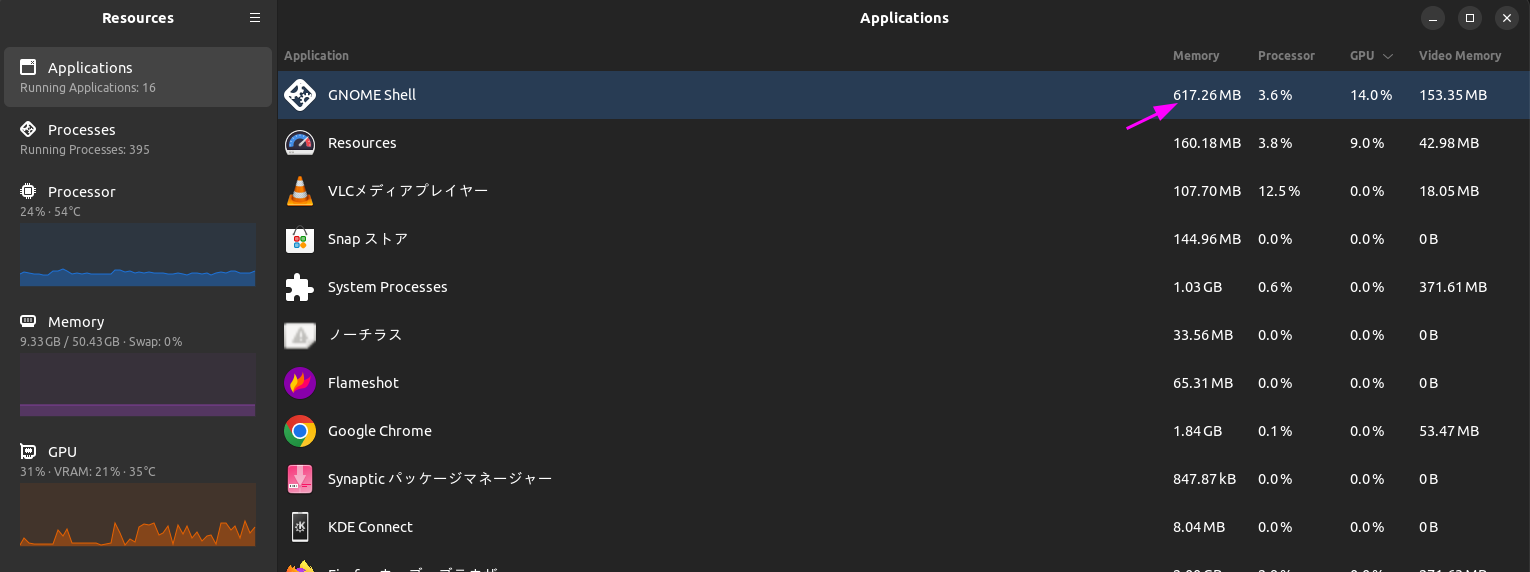Select the KDE Connect row

[x=904, y=527]
